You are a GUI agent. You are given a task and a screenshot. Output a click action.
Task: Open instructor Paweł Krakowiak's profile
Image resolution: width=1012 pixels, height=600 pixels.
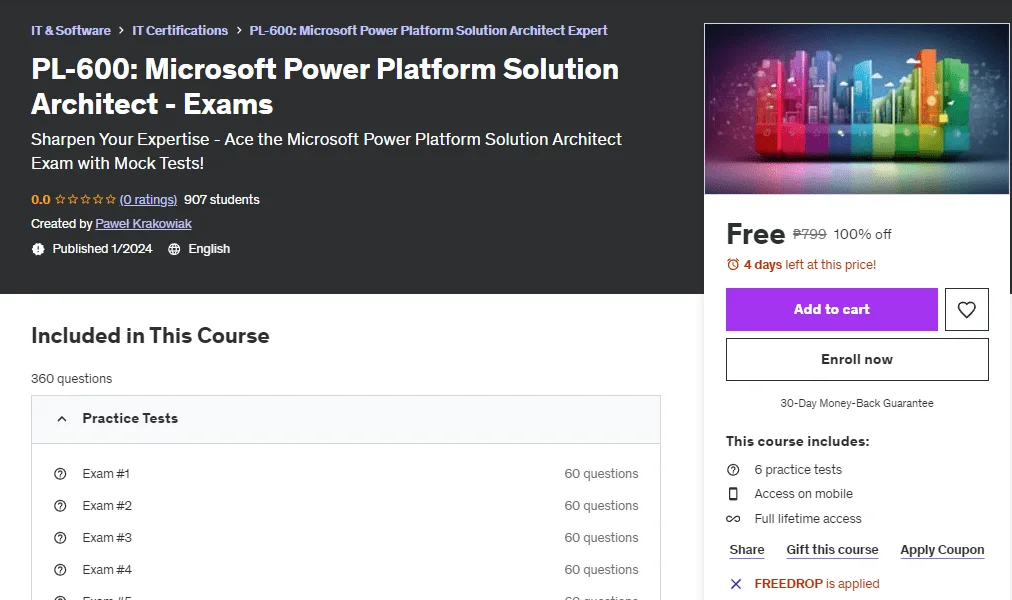143,224
